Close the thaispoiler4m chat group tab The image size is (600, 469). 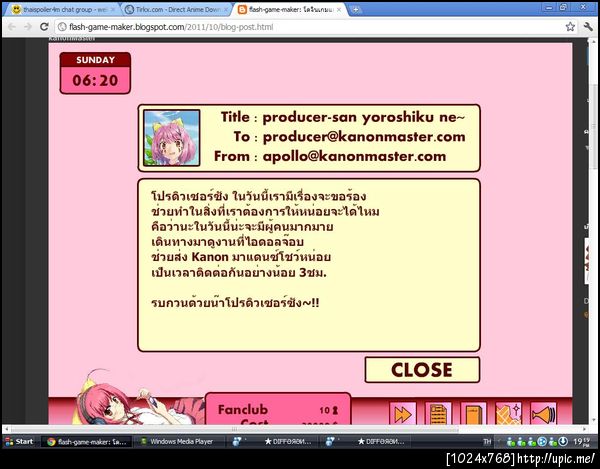click(x=113, y=10)
